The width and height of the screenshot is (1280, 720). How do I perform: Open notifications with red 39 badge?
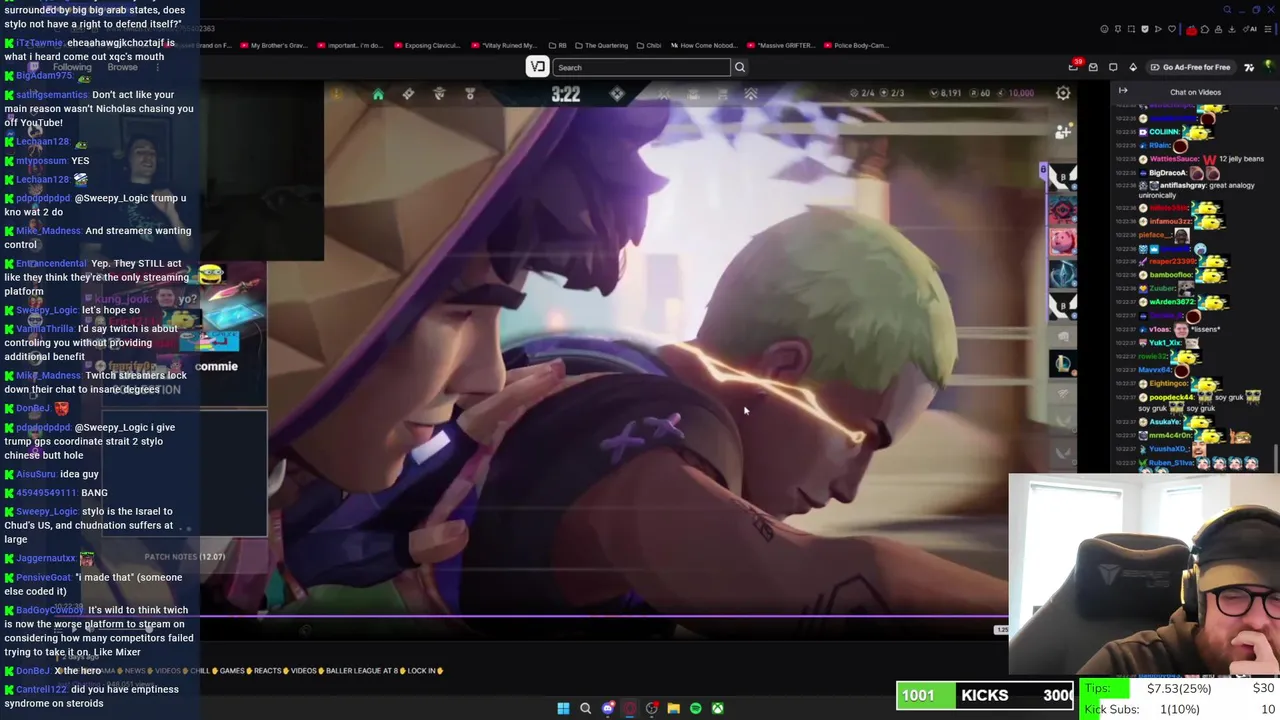click(1074, 66)
